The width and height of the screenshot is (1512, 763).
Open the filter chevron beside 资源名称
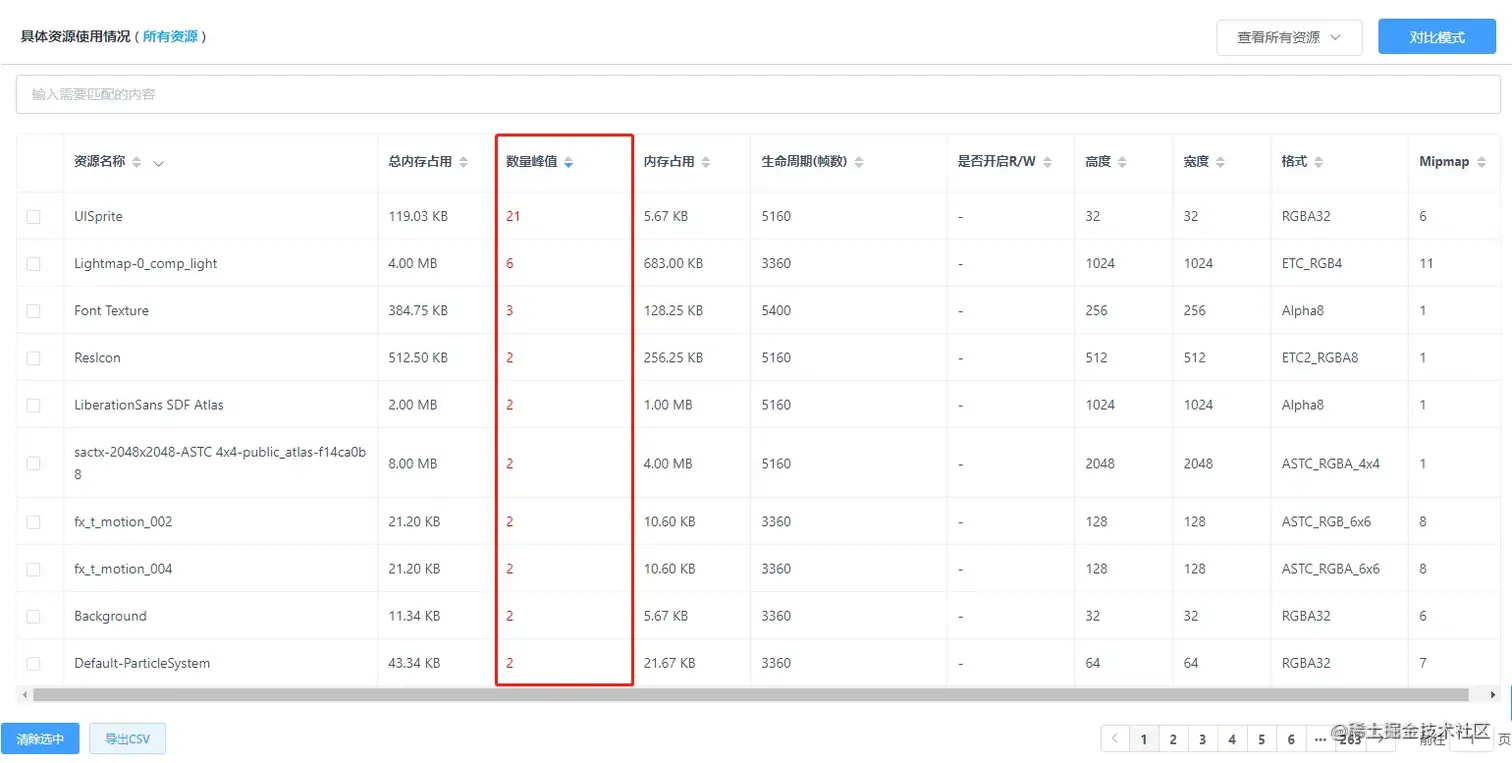158,162
